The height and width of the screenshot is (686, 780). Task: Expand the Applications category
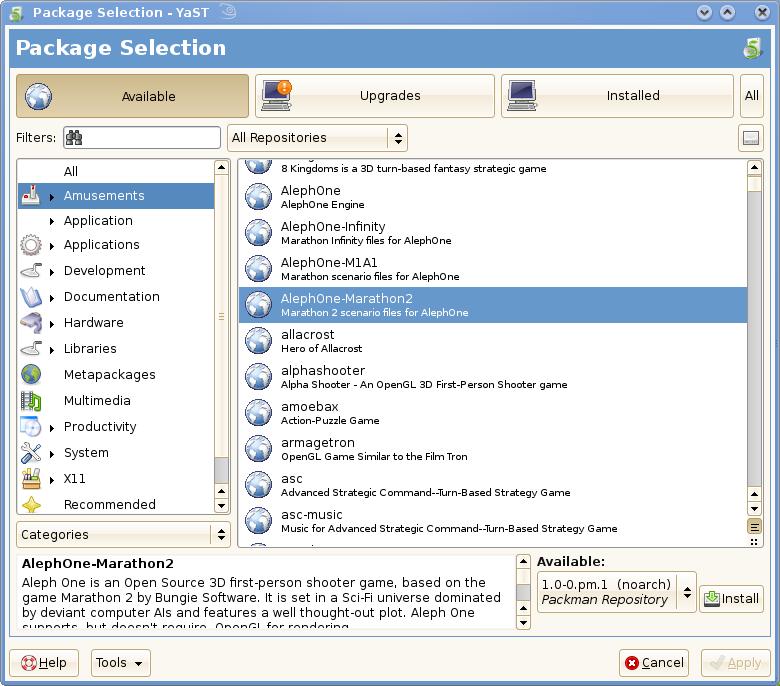coord(52,246)
